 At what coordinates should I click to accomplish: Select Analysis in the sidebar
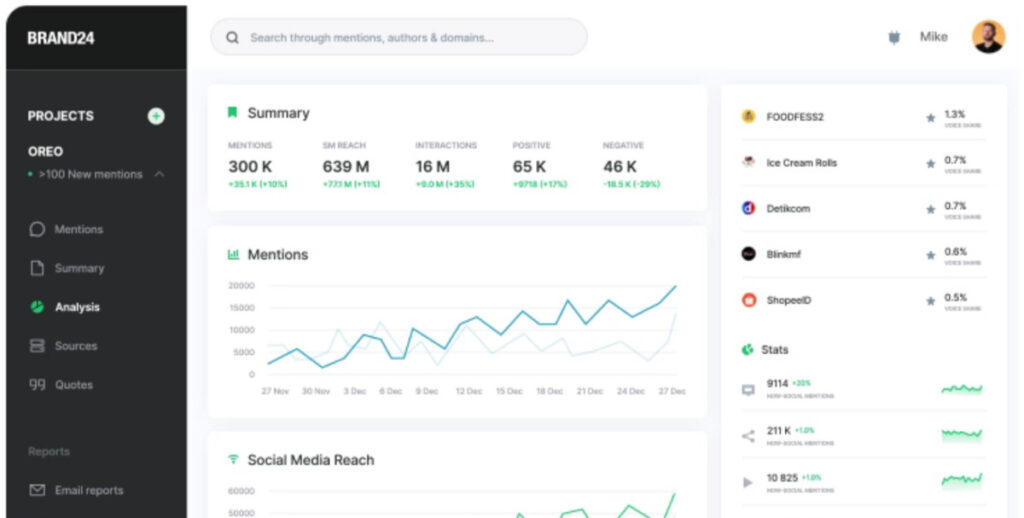click(77, 307)
